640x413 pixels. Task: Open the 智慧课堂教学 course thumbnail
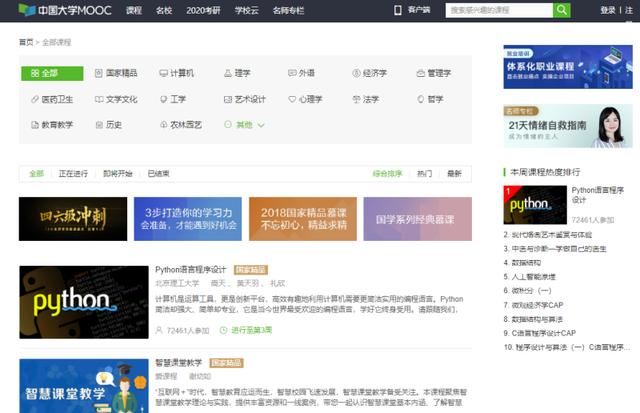[84, 386]
